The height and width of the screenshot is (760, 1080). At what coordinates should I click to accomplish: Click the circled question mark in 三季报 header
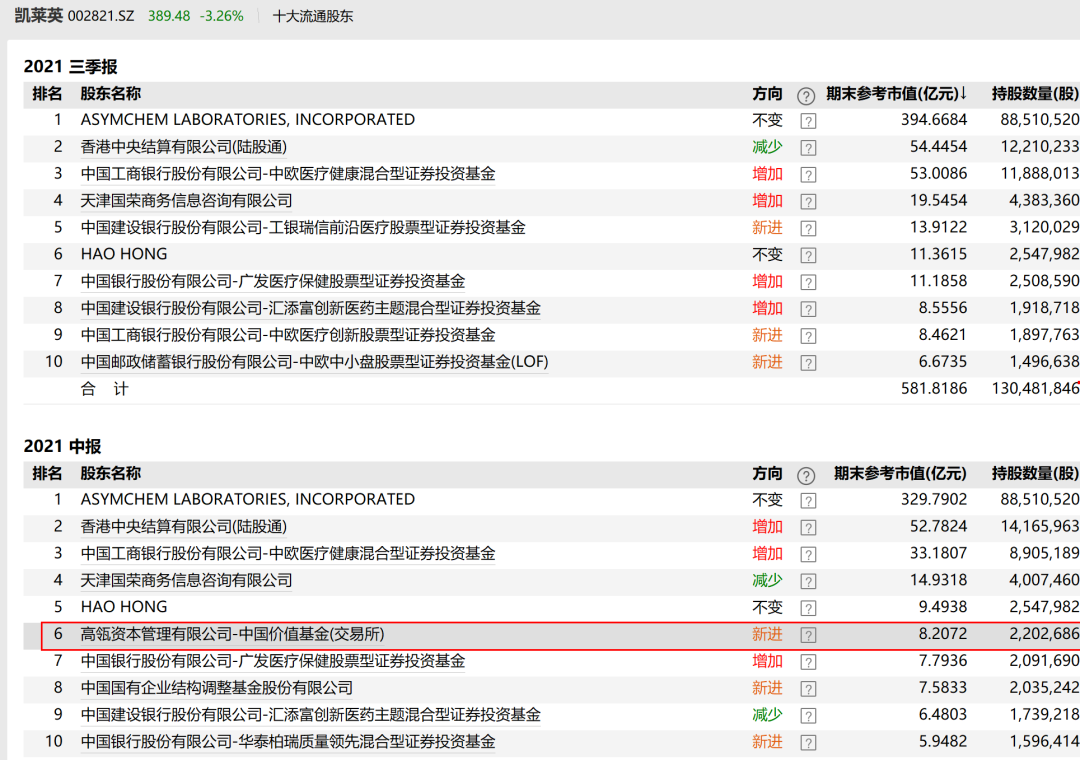[x=806, y=95]
